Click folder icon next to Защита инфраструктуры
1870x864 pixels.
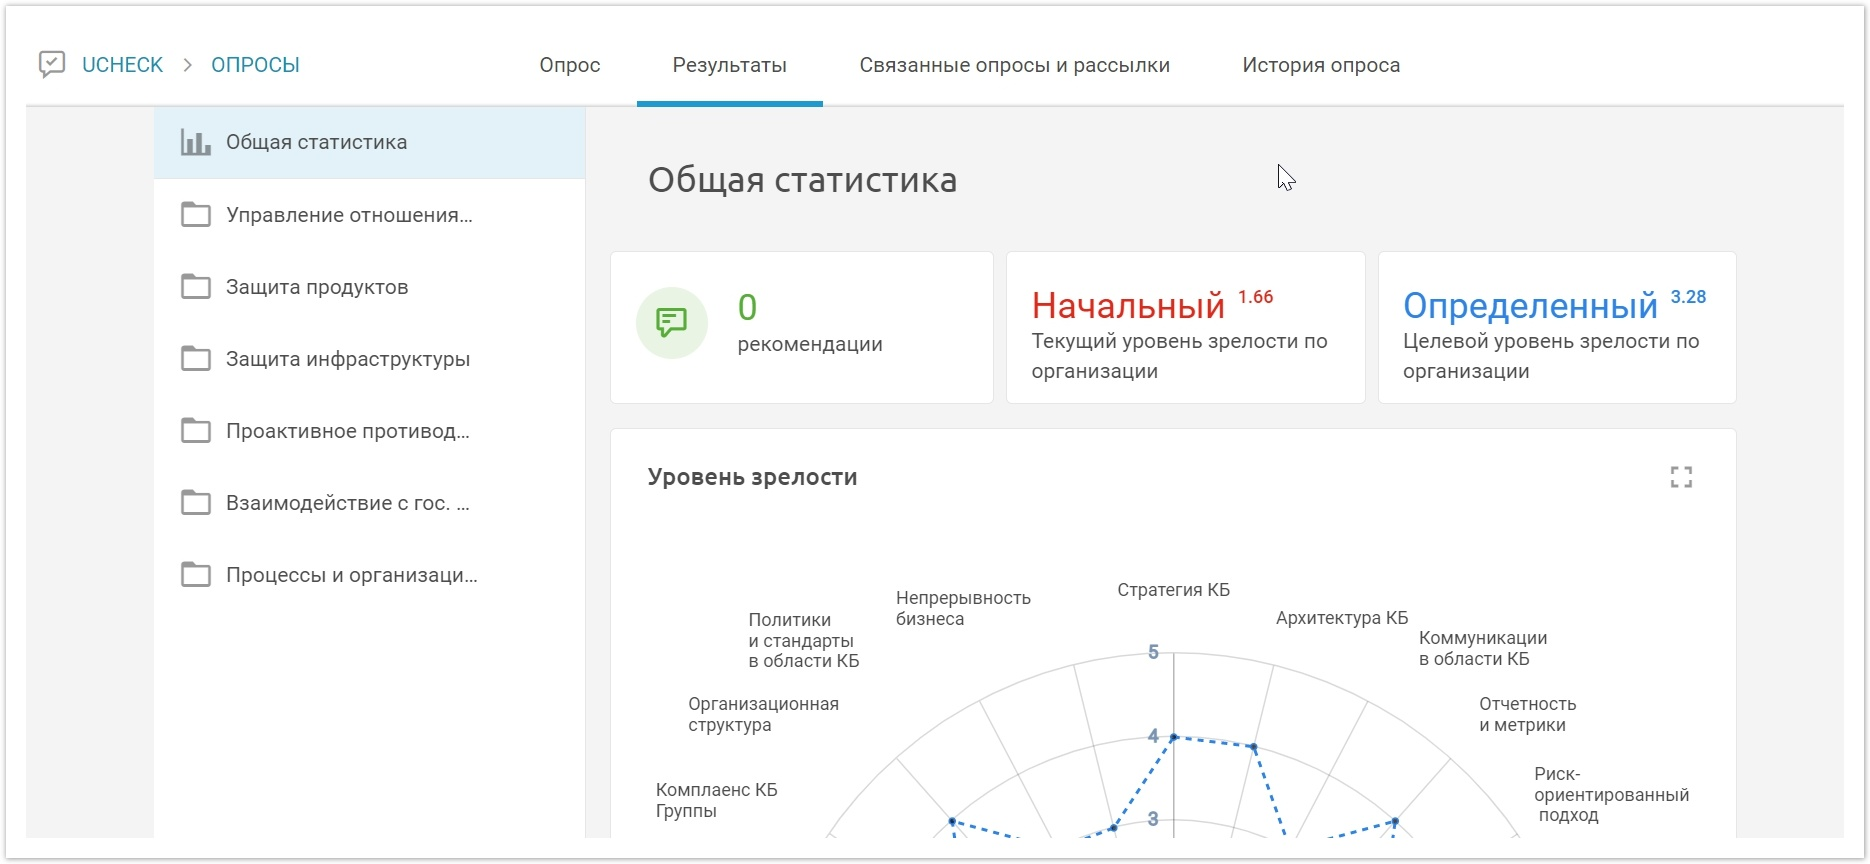pos(195,359)
